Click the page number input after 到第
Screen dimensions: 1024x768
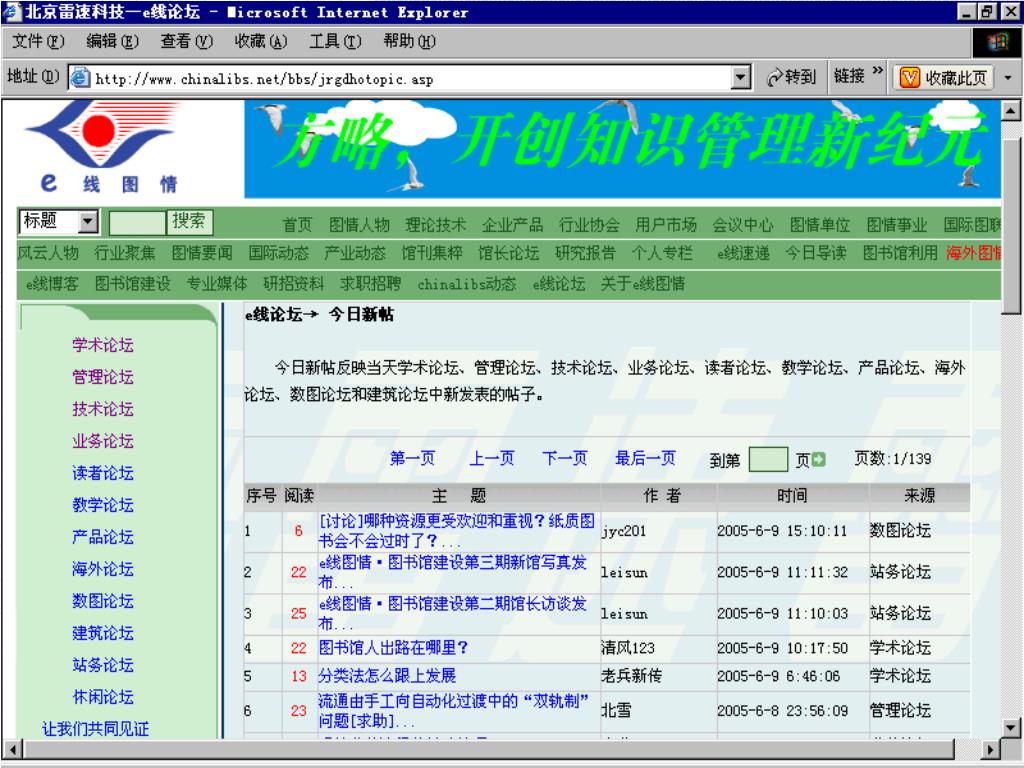[768, 459]
